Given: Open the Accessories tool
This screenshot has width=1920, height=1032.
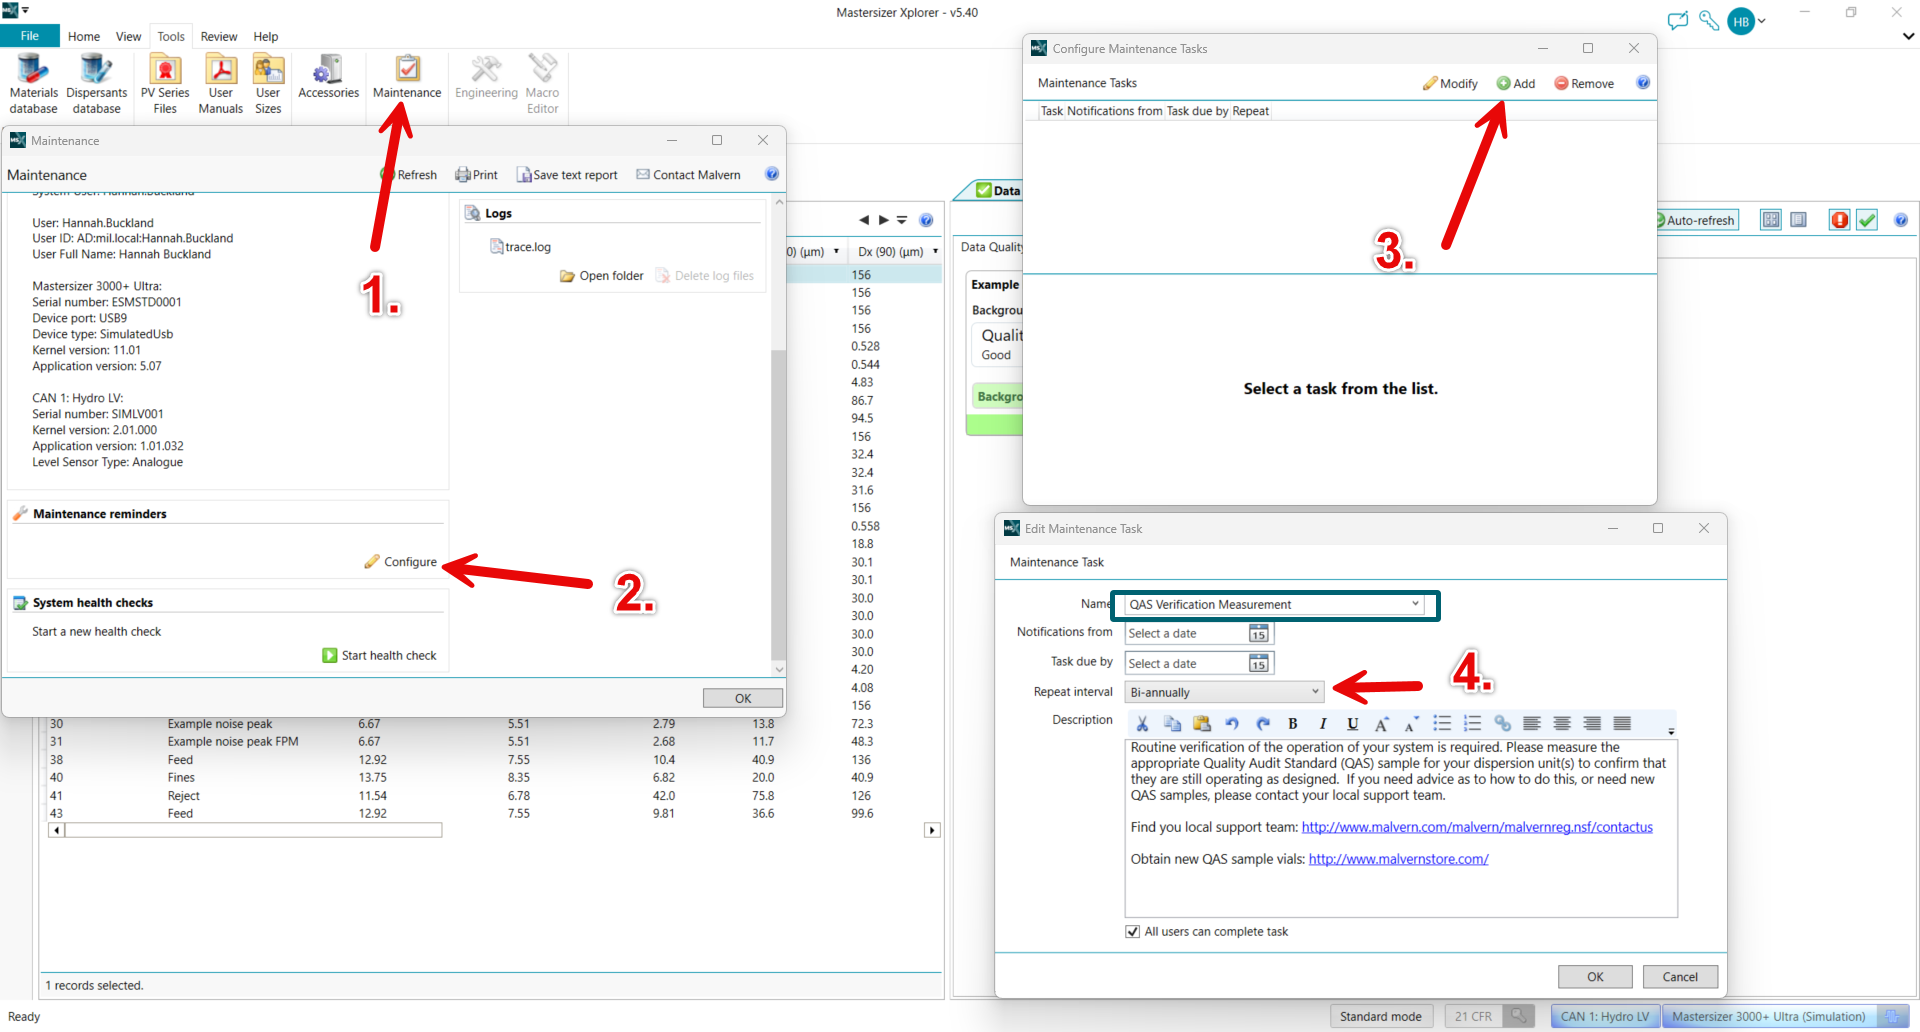Looking at the screenshot, I should (328, 78).
